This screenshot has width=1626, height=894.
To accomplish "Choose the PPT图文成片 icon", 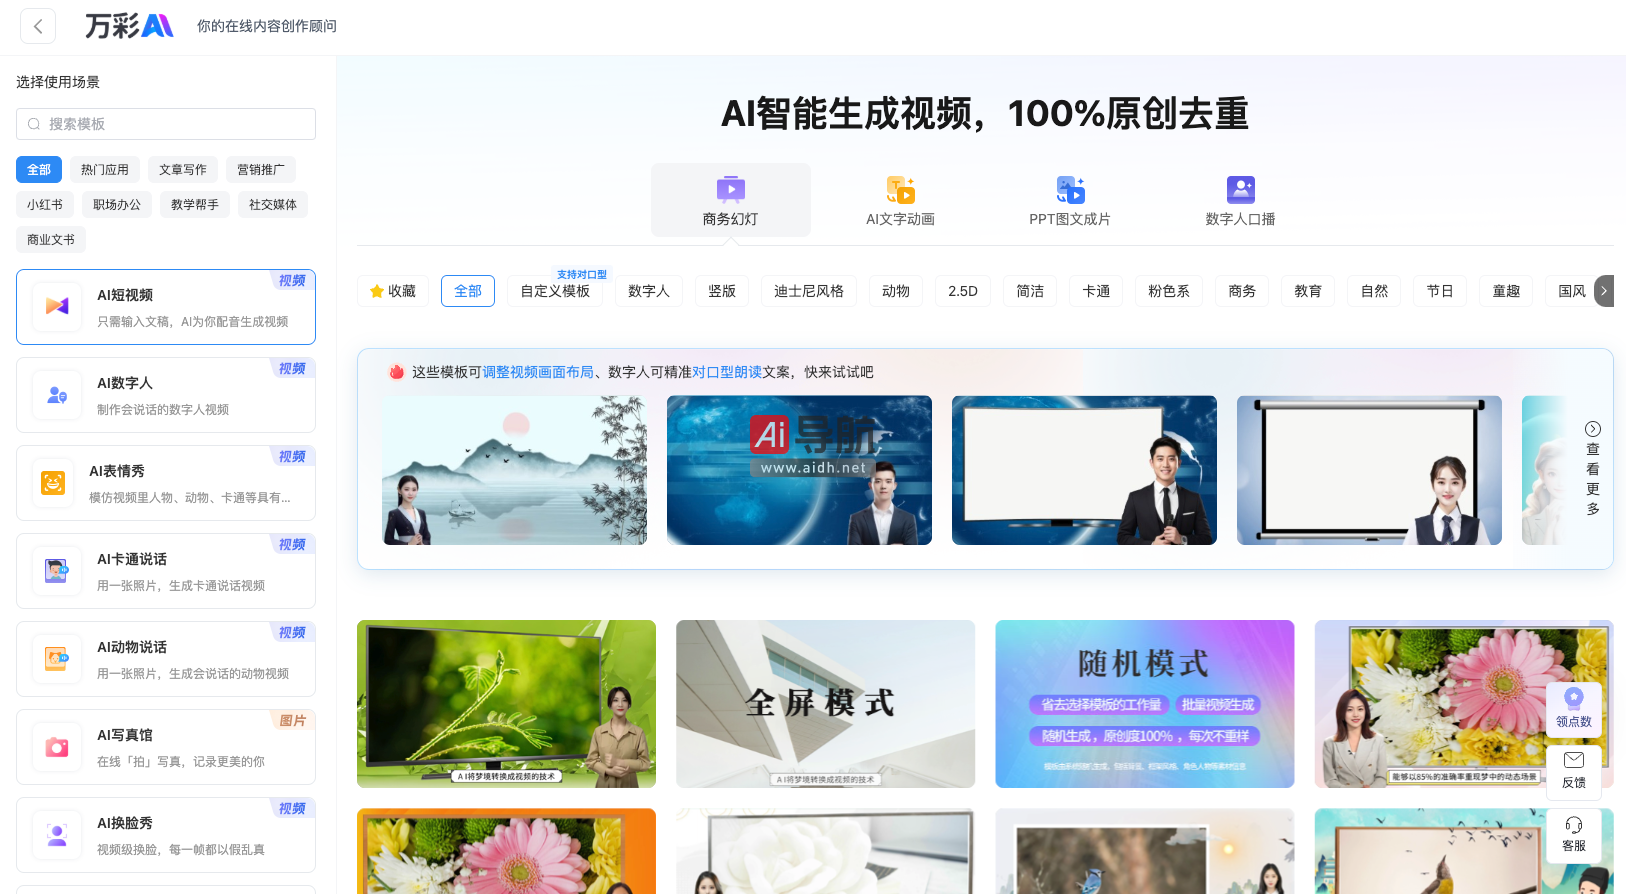I will [1070, 189].
